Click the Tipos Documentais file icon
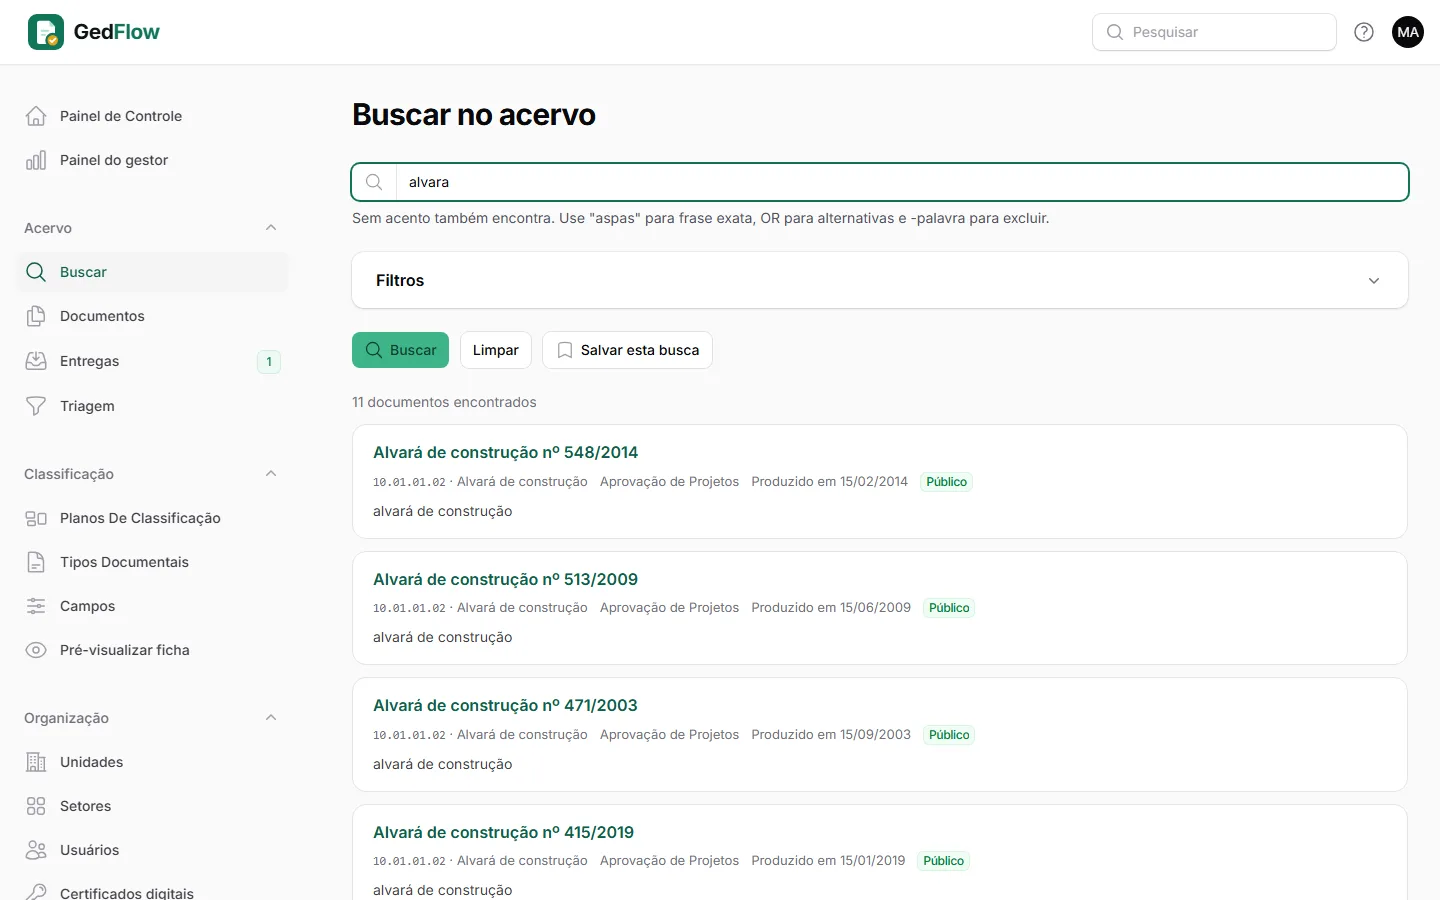The width and height of the screenshot is (1440, 900). pos(36,562)
